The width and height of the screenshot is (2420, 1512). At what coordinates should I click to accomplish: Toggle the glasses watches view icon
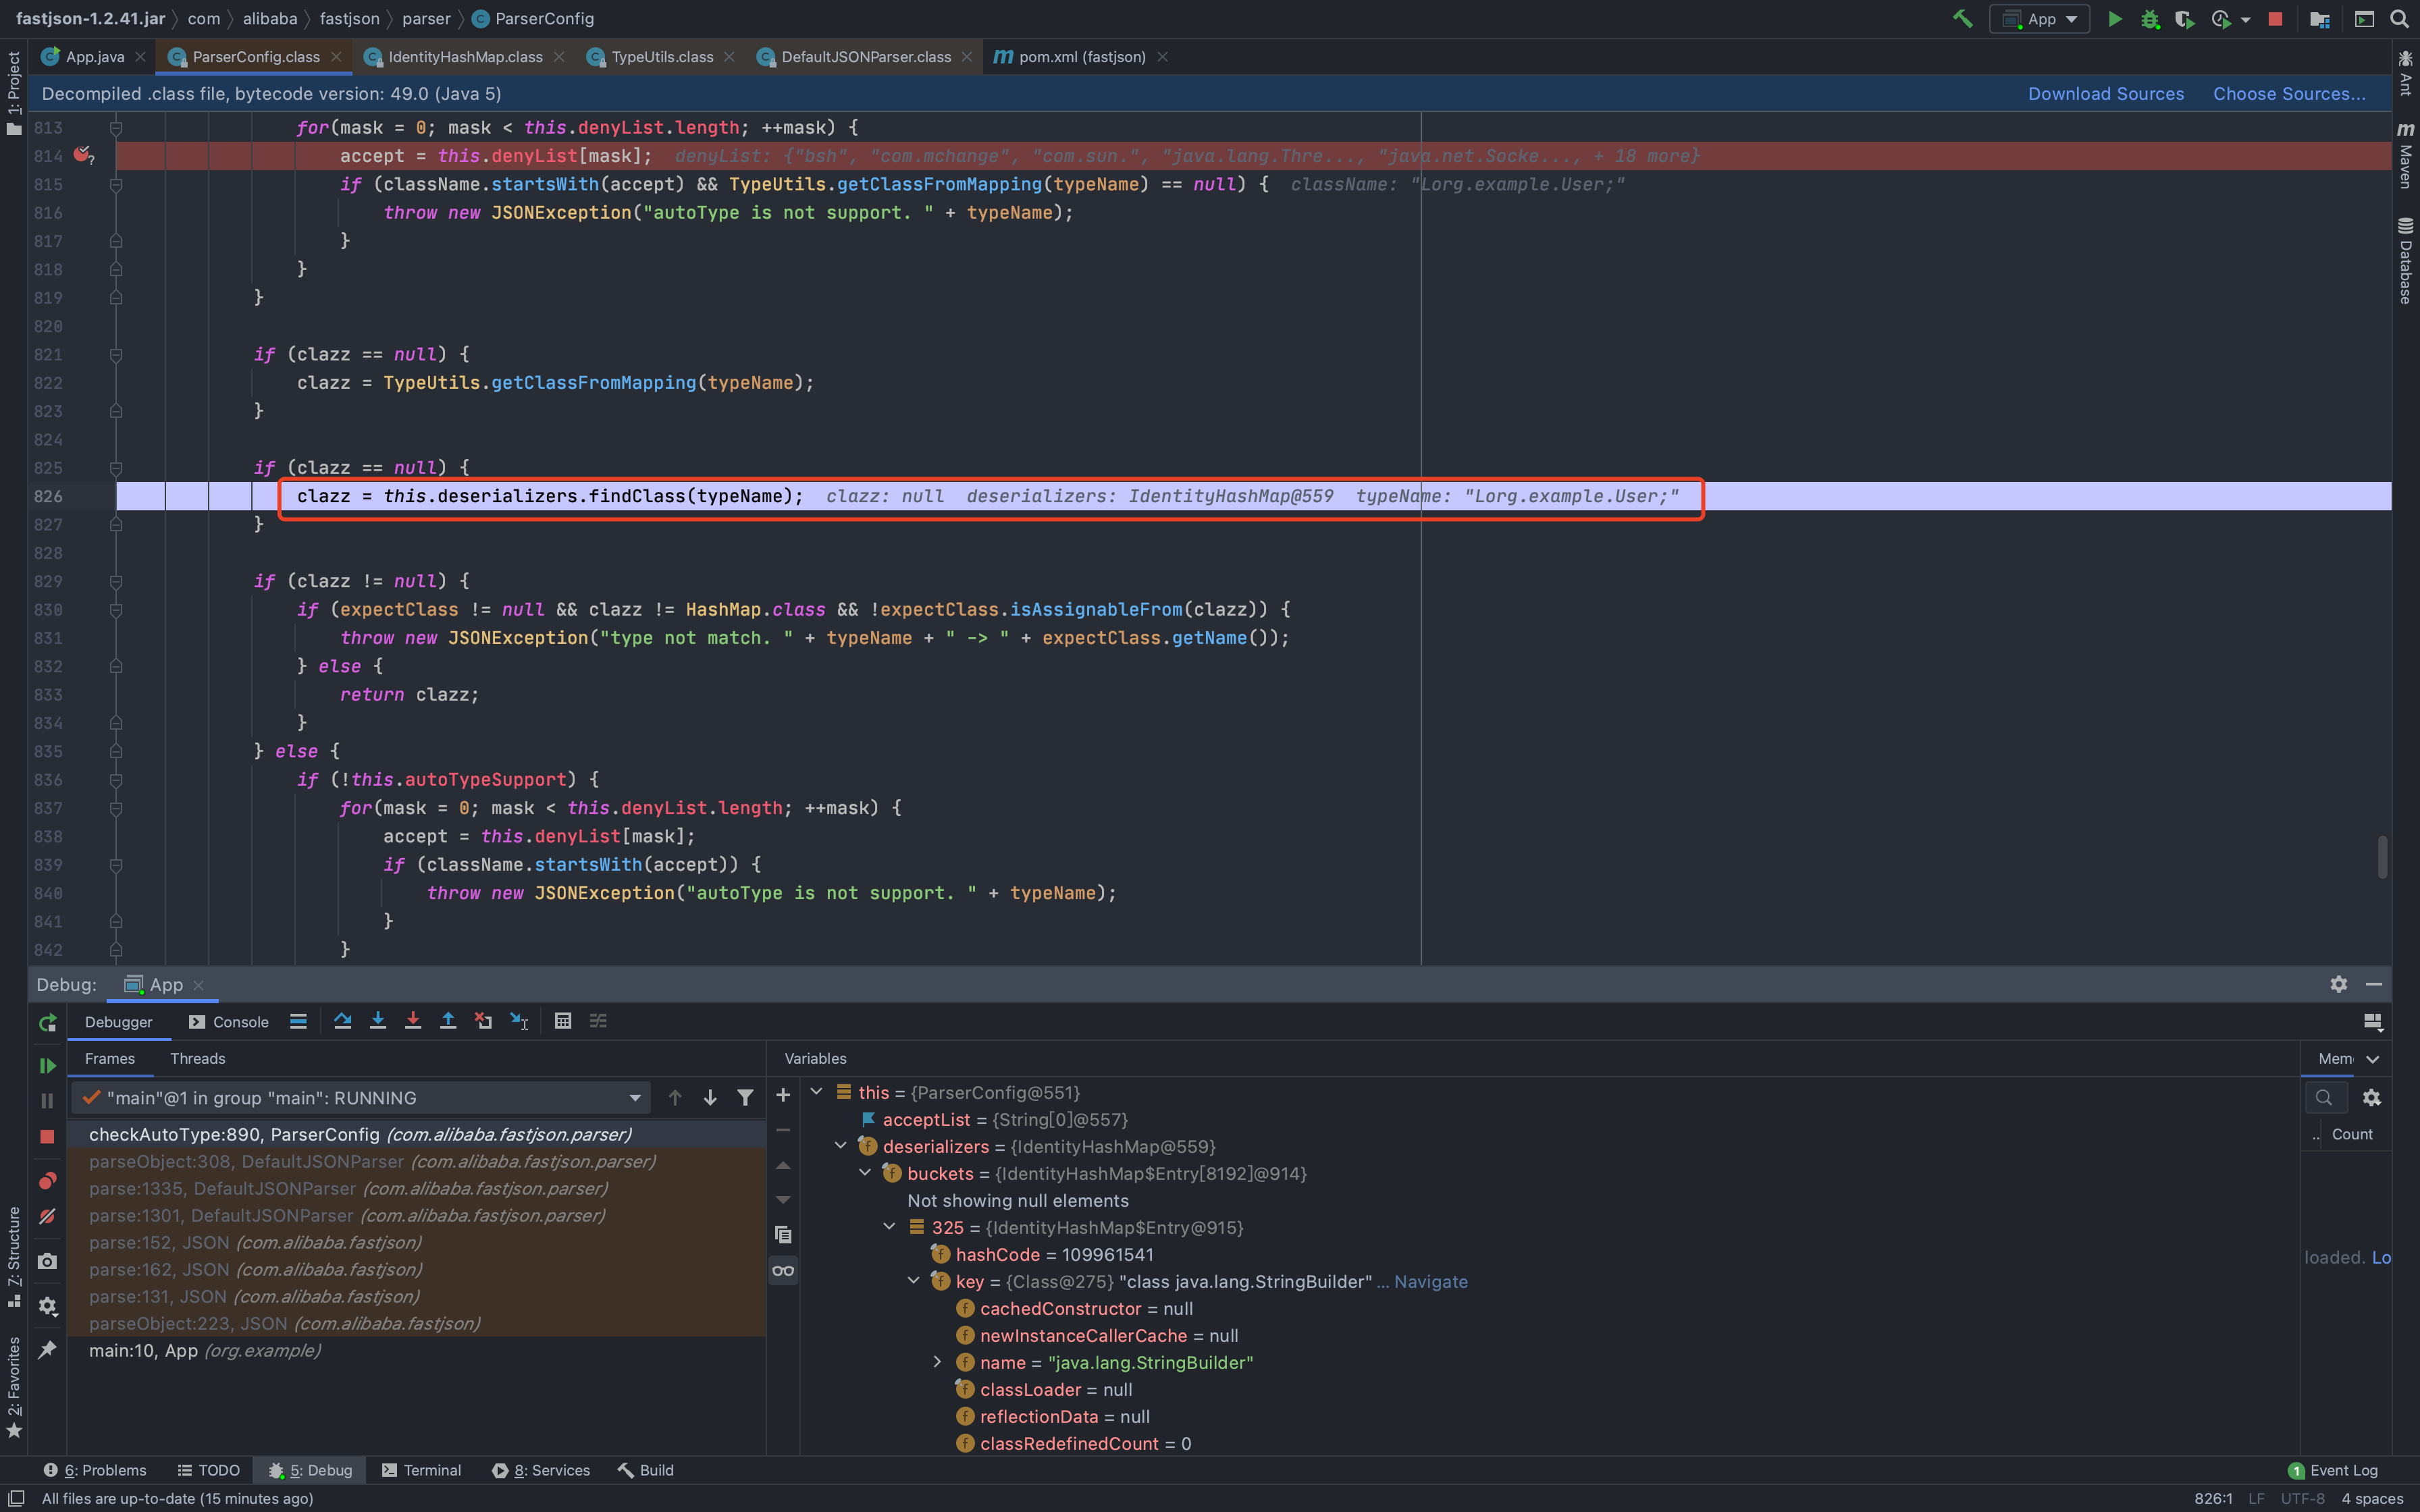783,1271
